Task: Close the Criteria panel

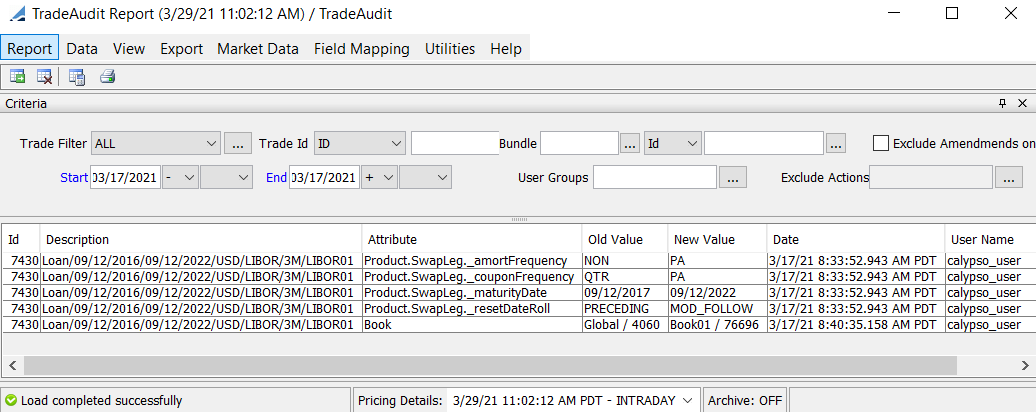Action: (x=1022, y=104)
